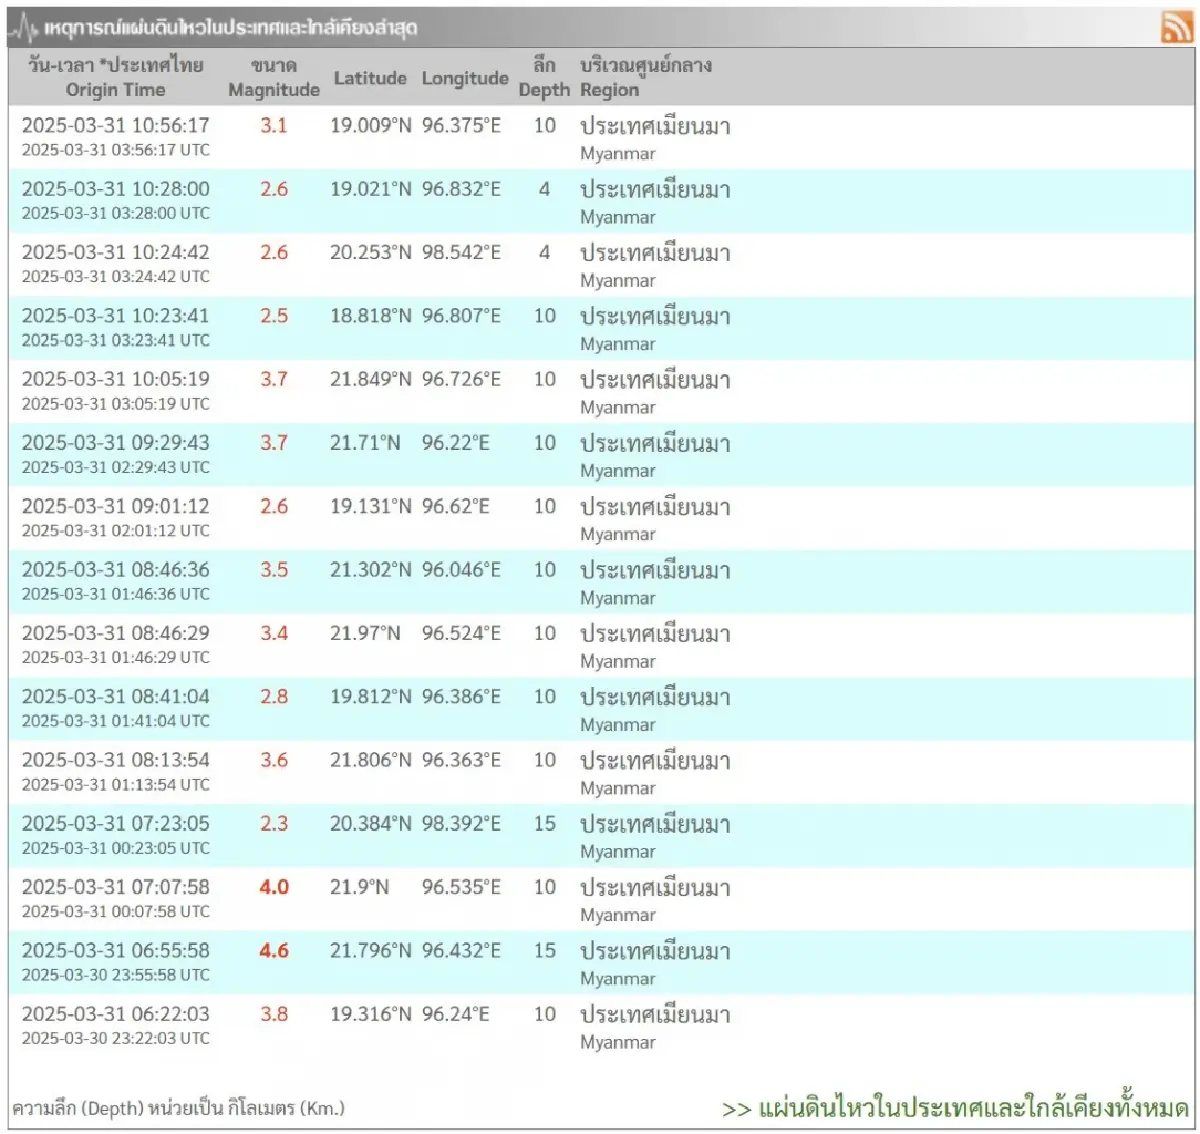
Task: Click the orange RSS feed icon
Action: 1176,27
